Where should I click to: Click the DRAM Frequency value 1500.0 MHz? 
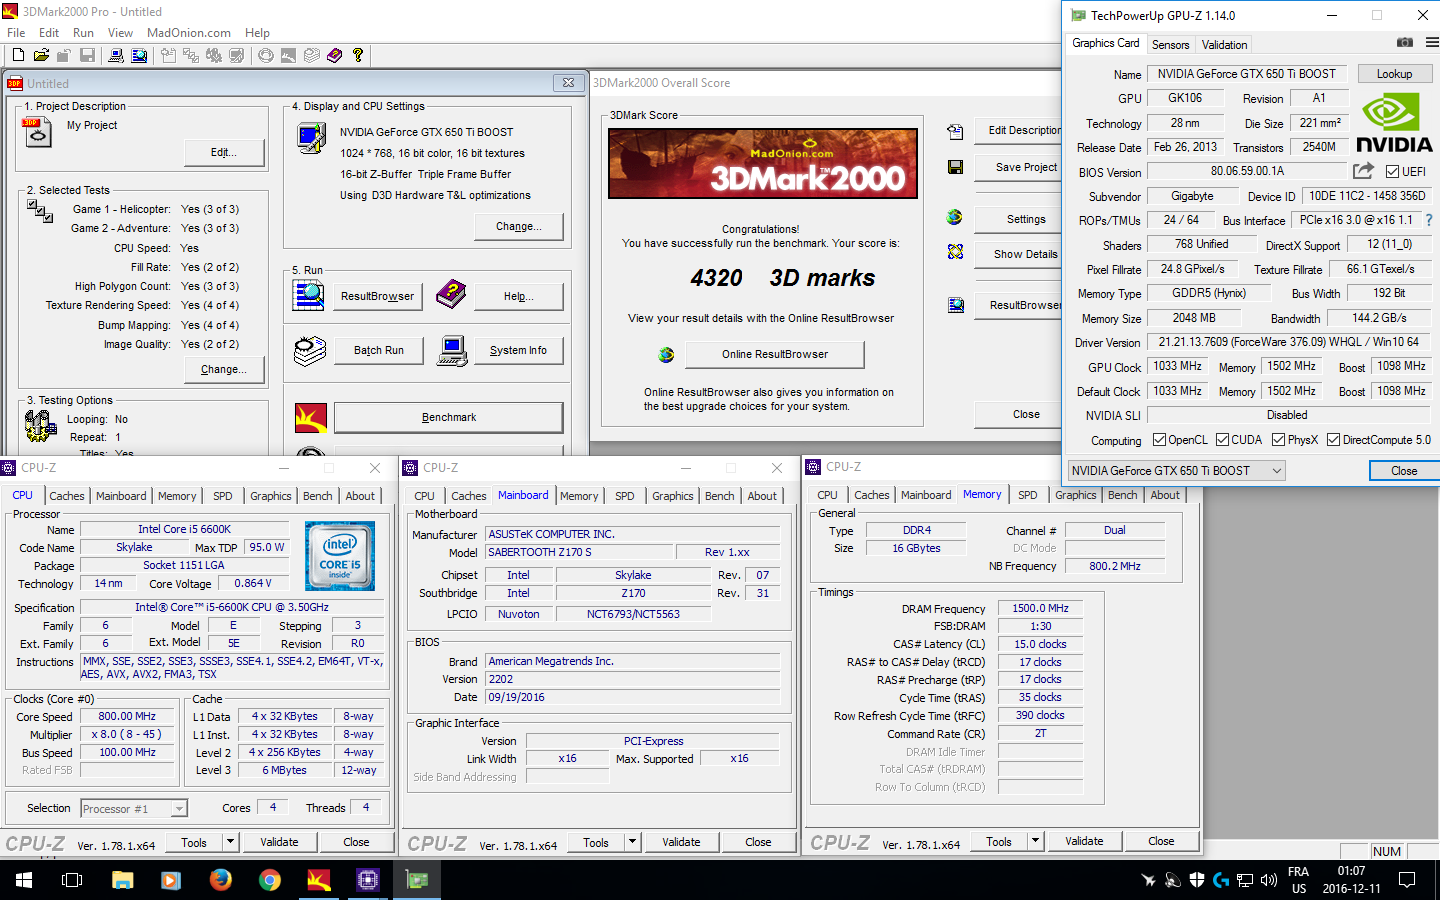1040,608
